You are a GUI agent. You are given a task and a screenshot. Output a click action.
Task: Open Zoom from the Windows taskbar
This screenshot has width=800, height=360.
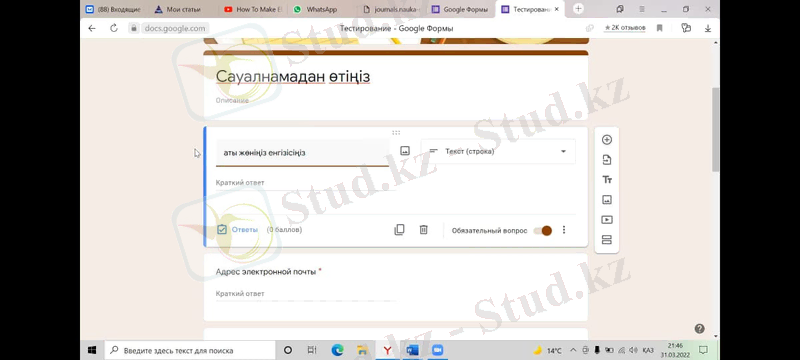(437, 350)
